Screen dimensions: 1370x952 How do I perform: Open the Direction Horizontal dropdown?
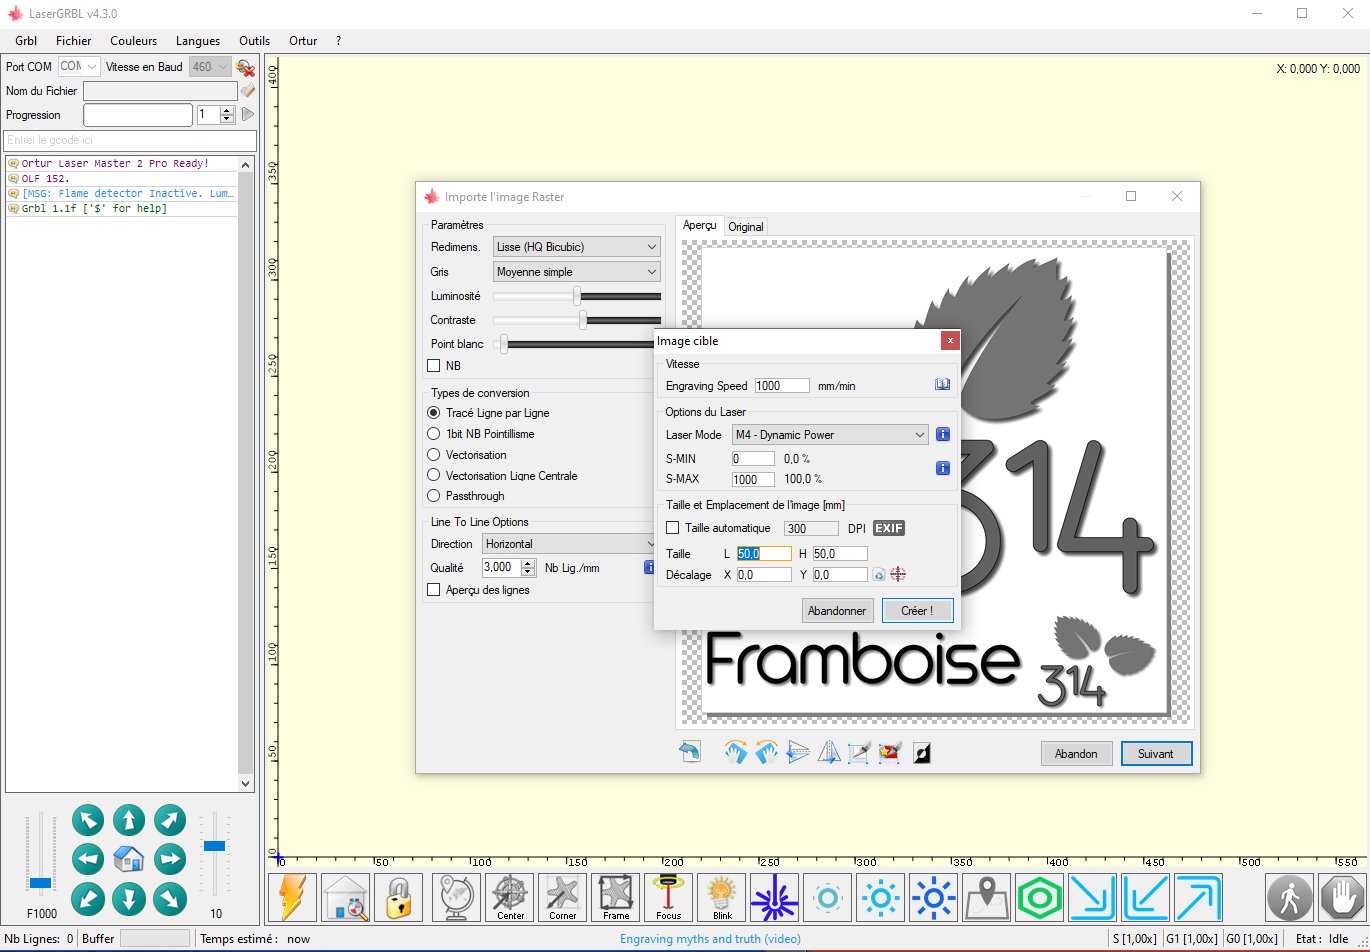[x=568, y=544]
